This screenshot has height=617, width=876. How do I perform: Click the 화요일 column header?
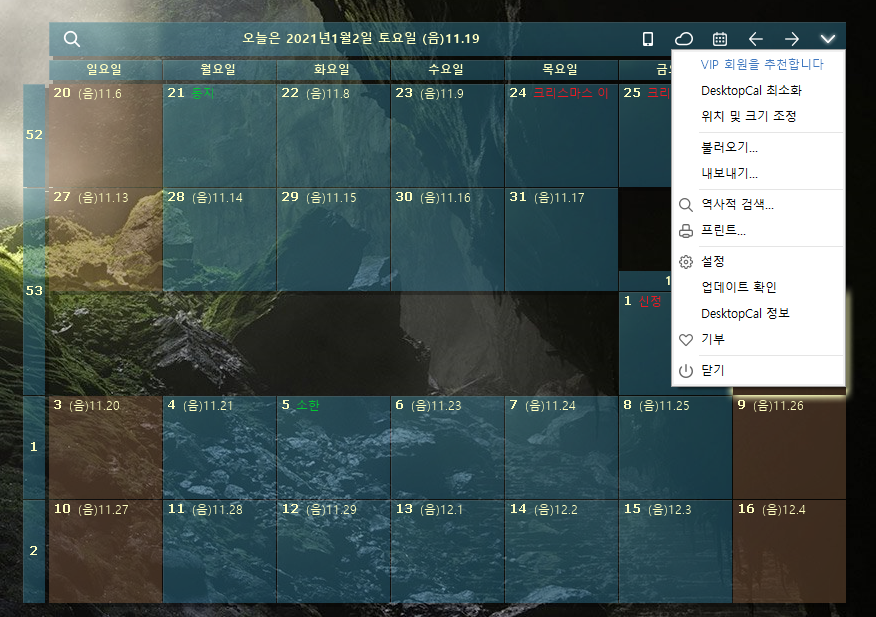334,69
